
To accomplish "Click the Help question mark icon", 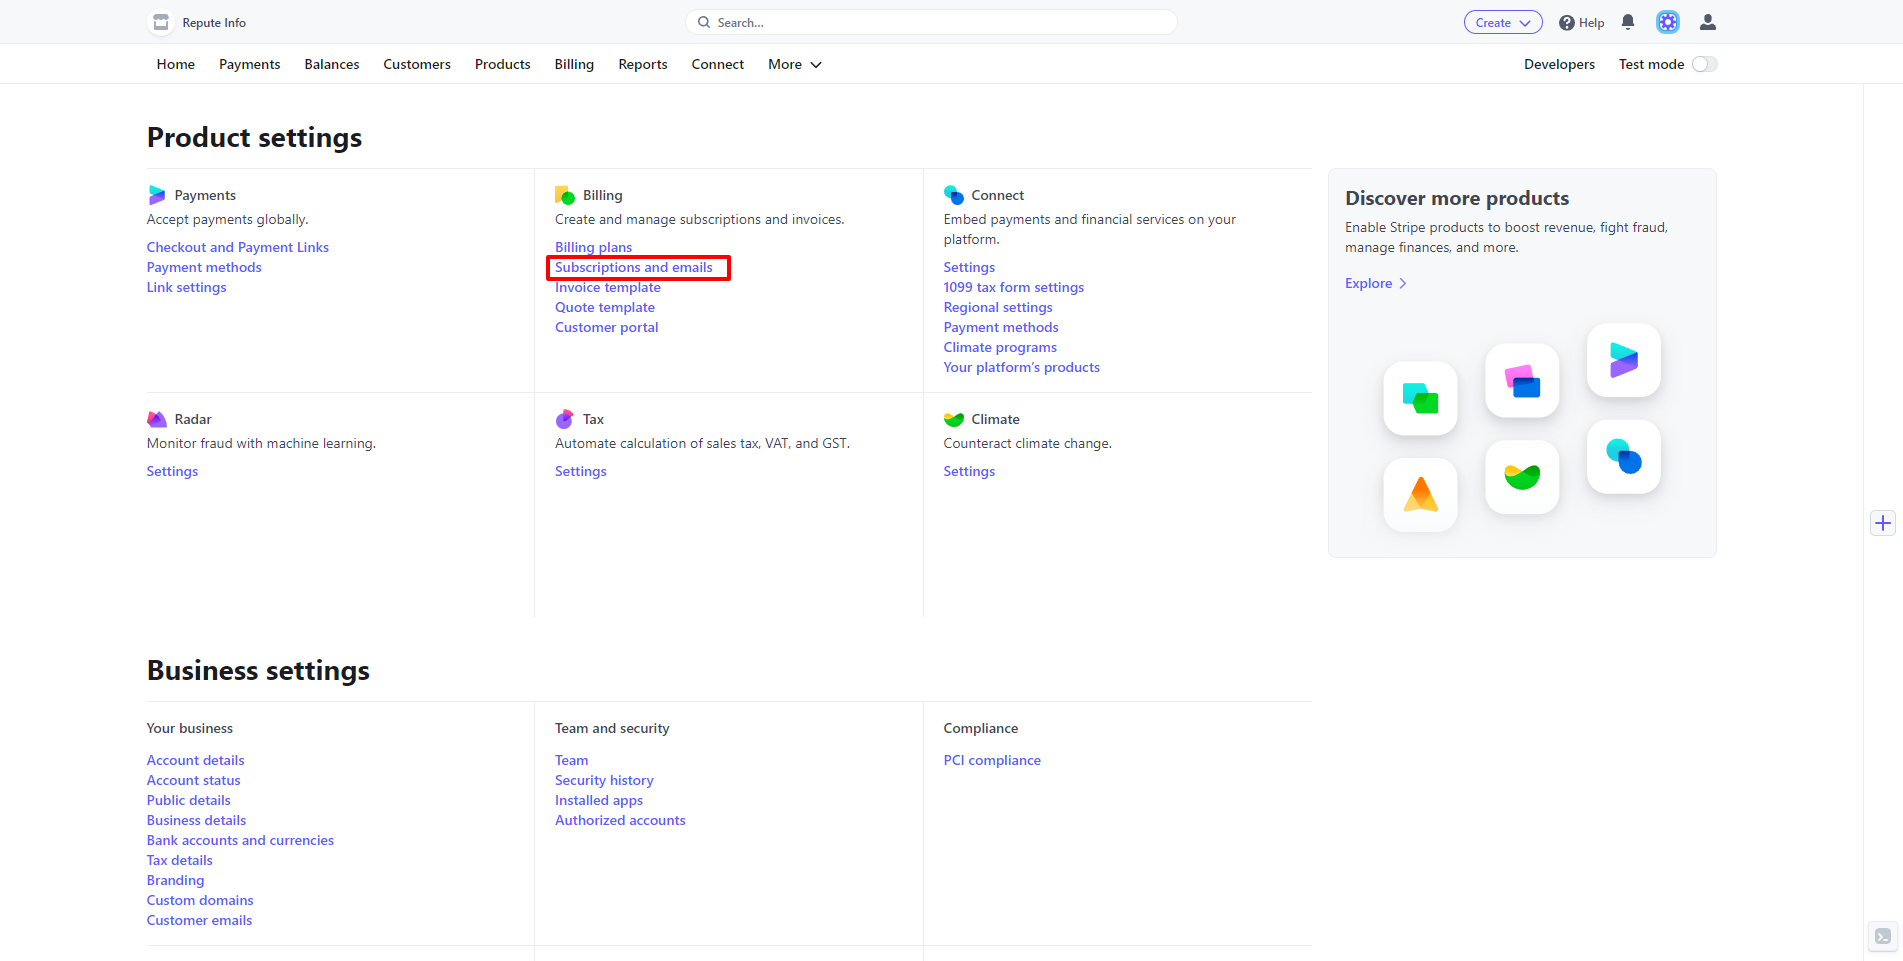I will (1567, 22).
